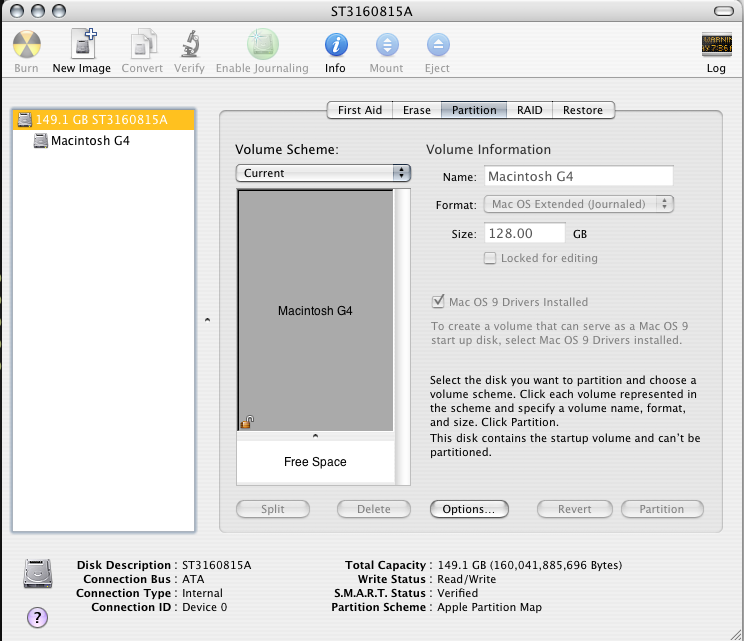Click the Disk Description ST3160815A value
Viewport: 744px width, 641px height.
point(216,565)
